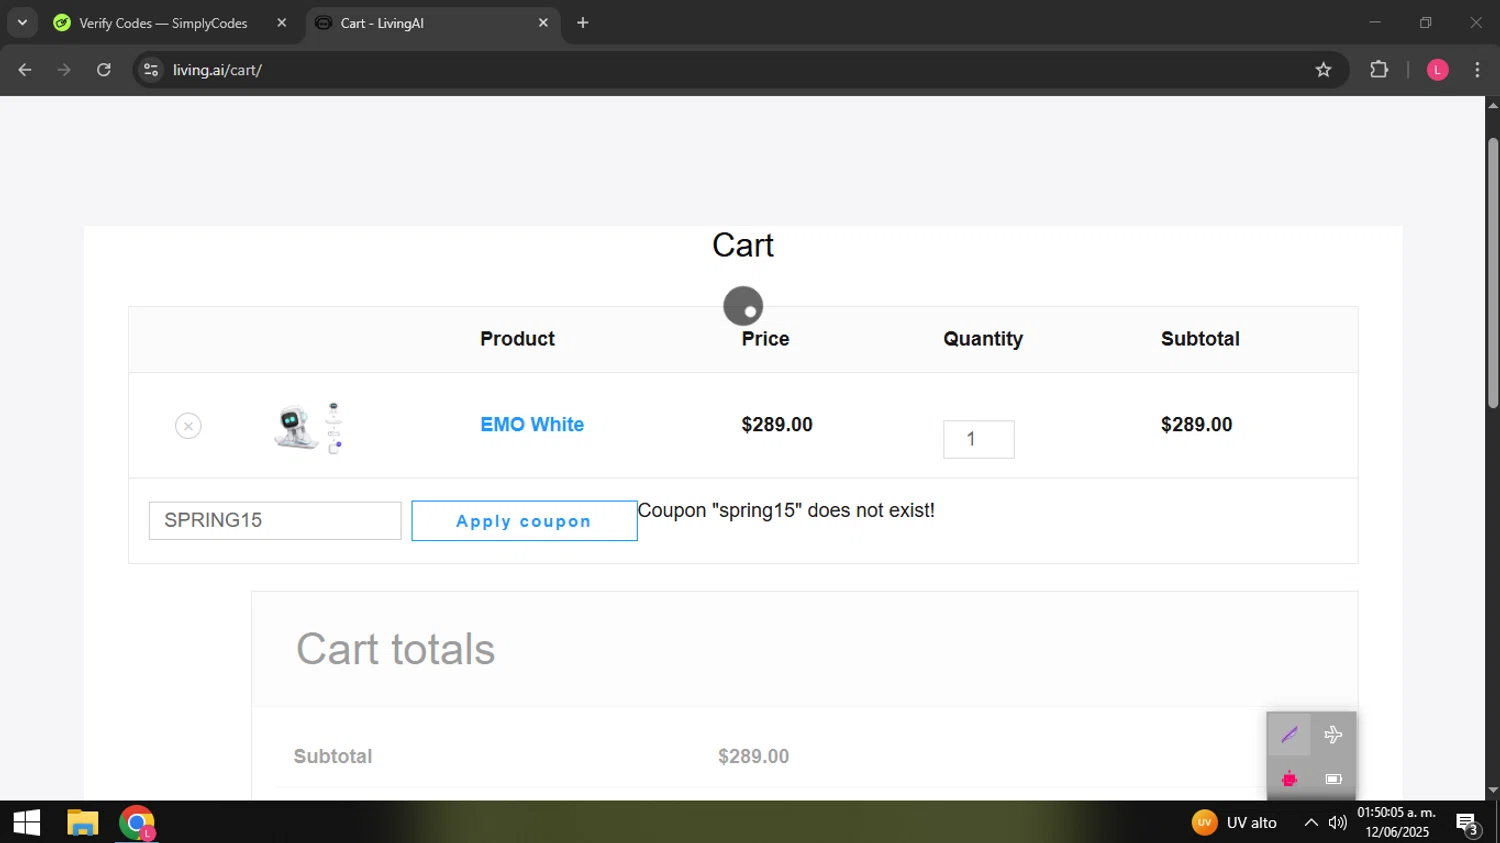Click the $289.00 amount in Cart totals
Image resolution: width=1500 pixels, height=843 pixels.
pyautogui.click(x=753, y=756)
